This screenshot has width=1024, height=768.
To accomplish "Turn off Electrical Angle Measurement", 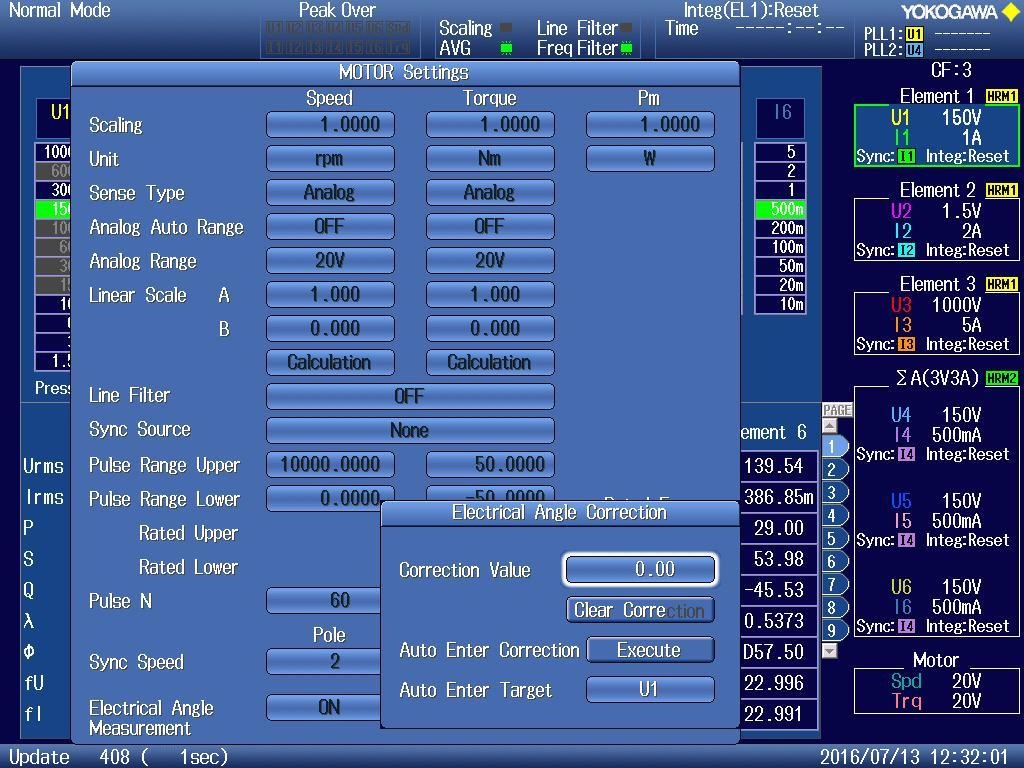I will point(330,708).
